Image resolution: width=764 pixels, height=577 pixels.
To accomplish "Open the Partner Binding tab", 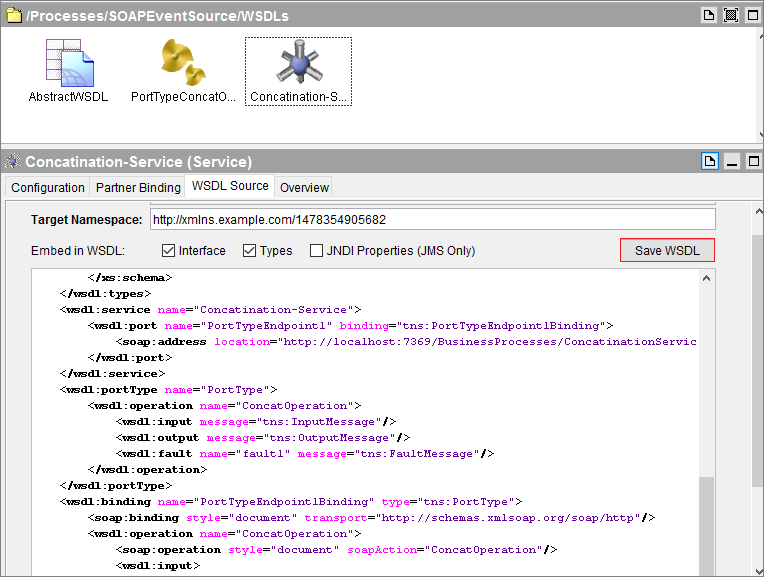I will (x=138, y=188).
